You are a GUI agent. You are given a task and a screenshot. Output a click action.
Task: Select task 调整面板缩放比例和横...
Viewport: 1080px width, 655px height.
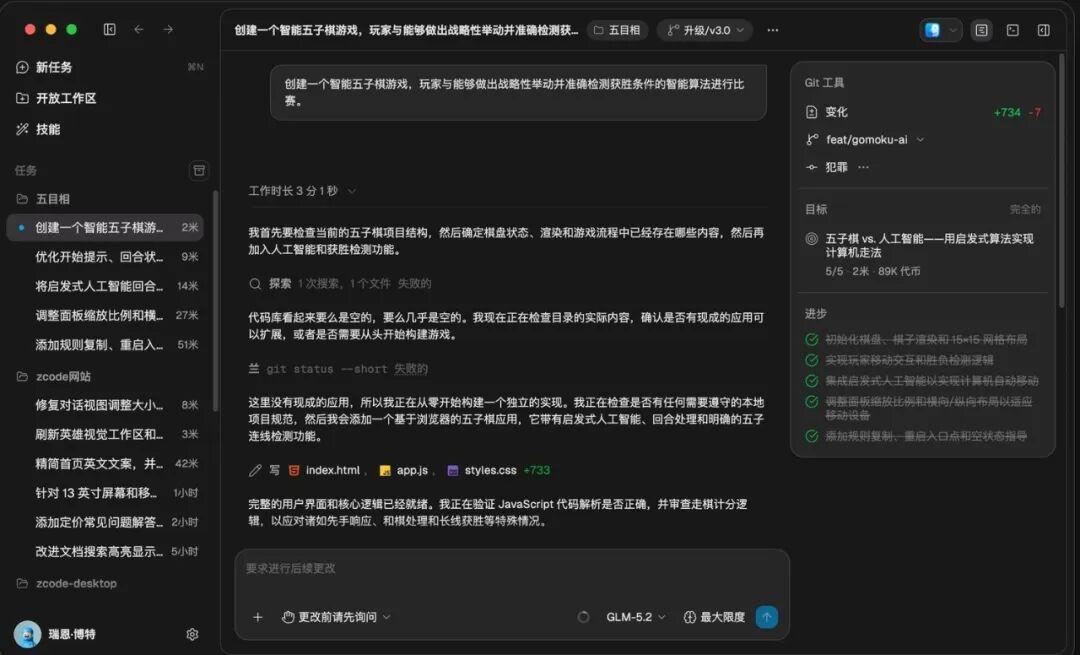pyautogui.click(x=106, y=315)
